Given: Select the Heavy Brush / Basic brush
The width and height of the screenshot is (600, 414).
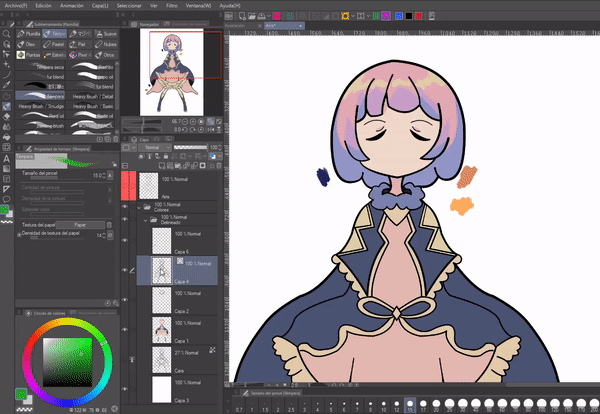Looking at the screenshot, I should pos(91,106).
